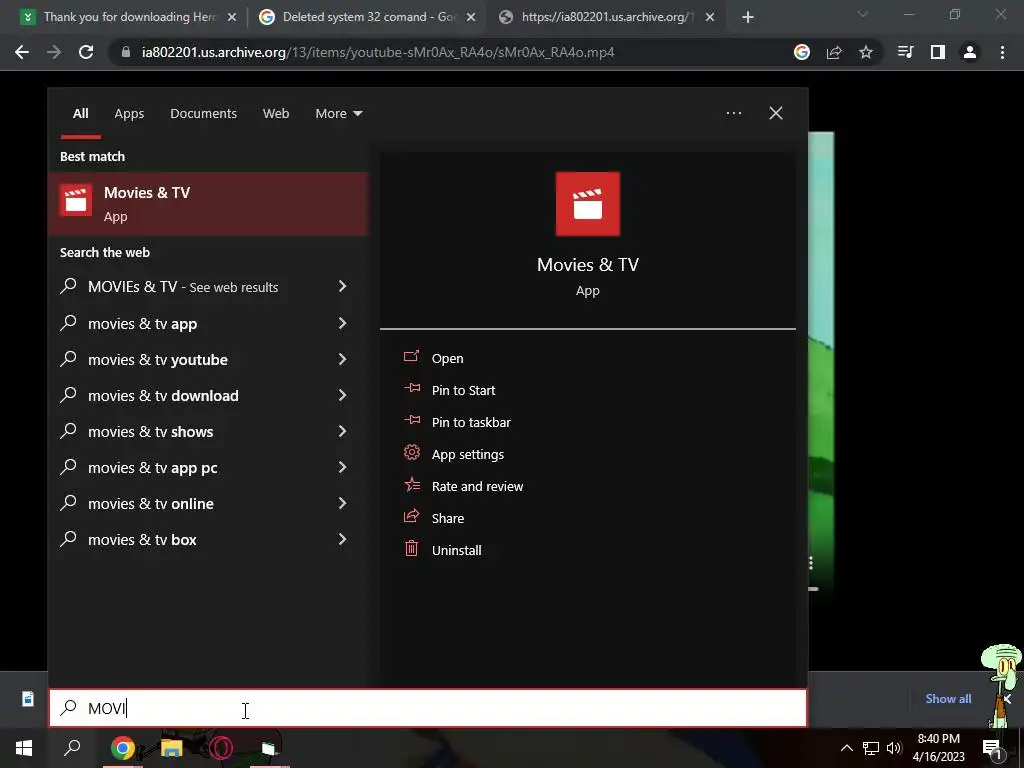Show hidden system tray icons
This screenshot has height=768, width=1024.
pyautogui.click(x=846, y=748)
